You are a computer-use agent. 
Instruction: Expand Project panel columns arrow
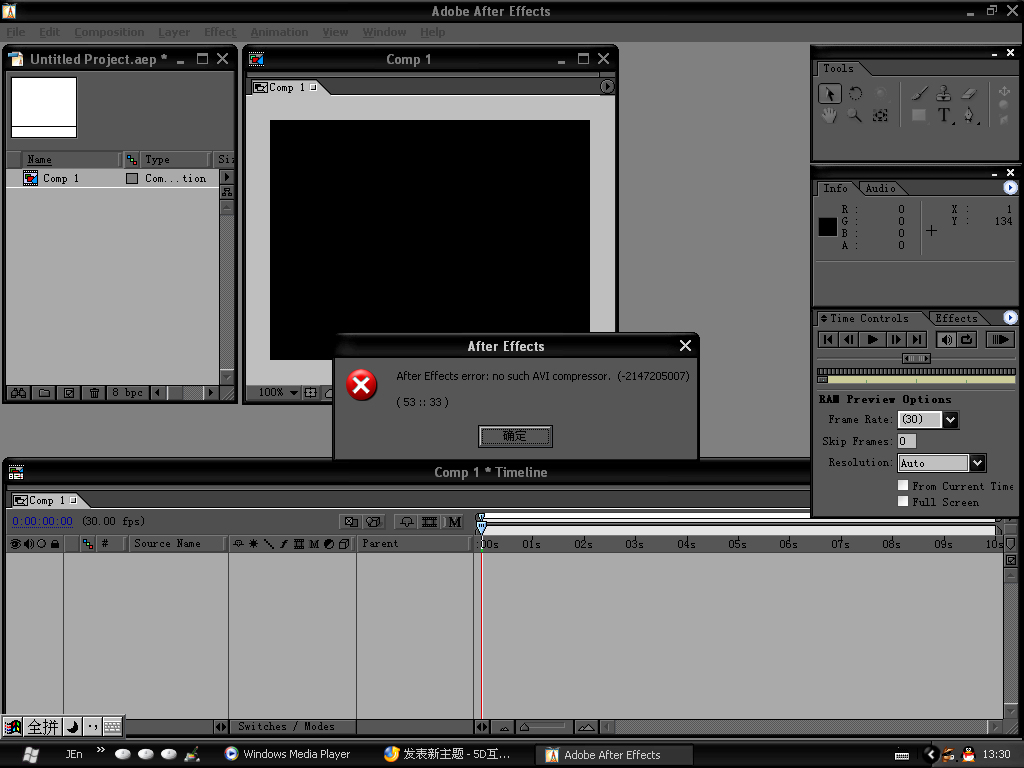pos(227,177)
